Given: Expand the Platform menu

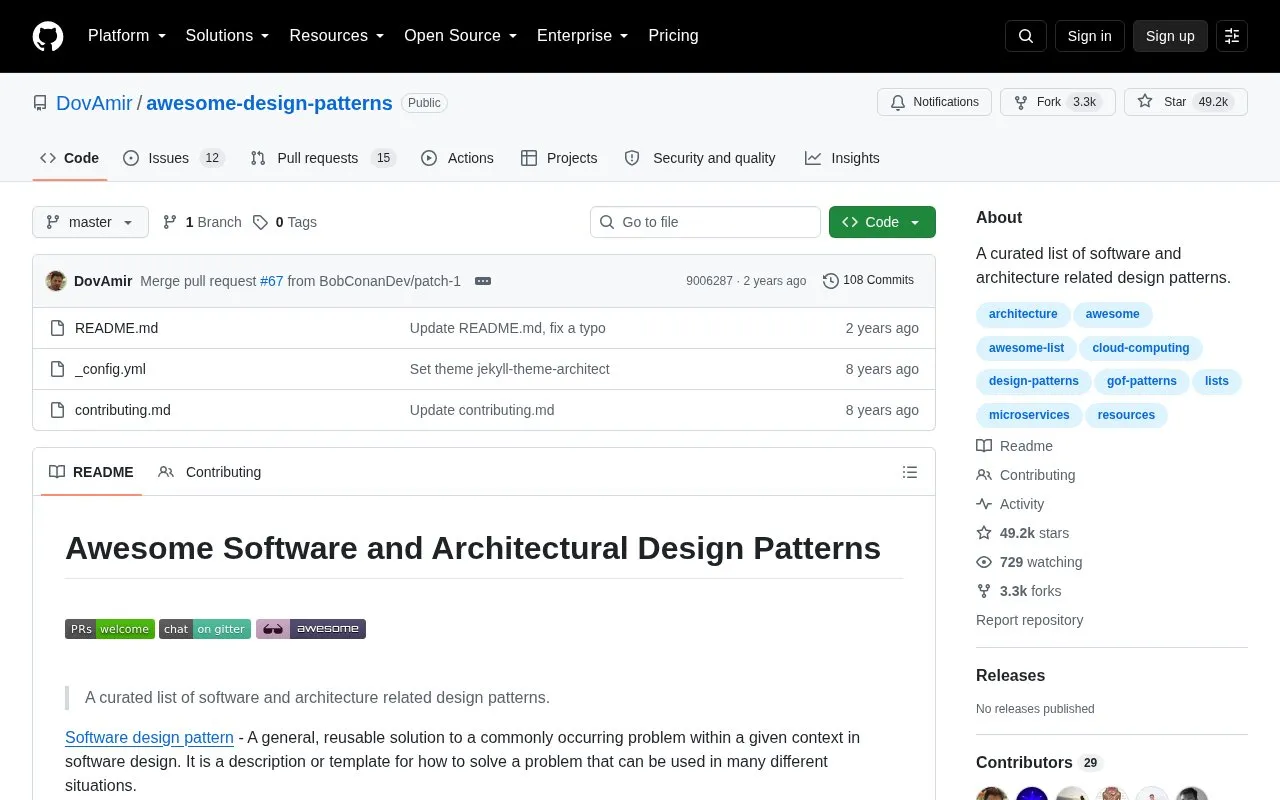Looking at the screenshot, I should (x=127, y=36).
